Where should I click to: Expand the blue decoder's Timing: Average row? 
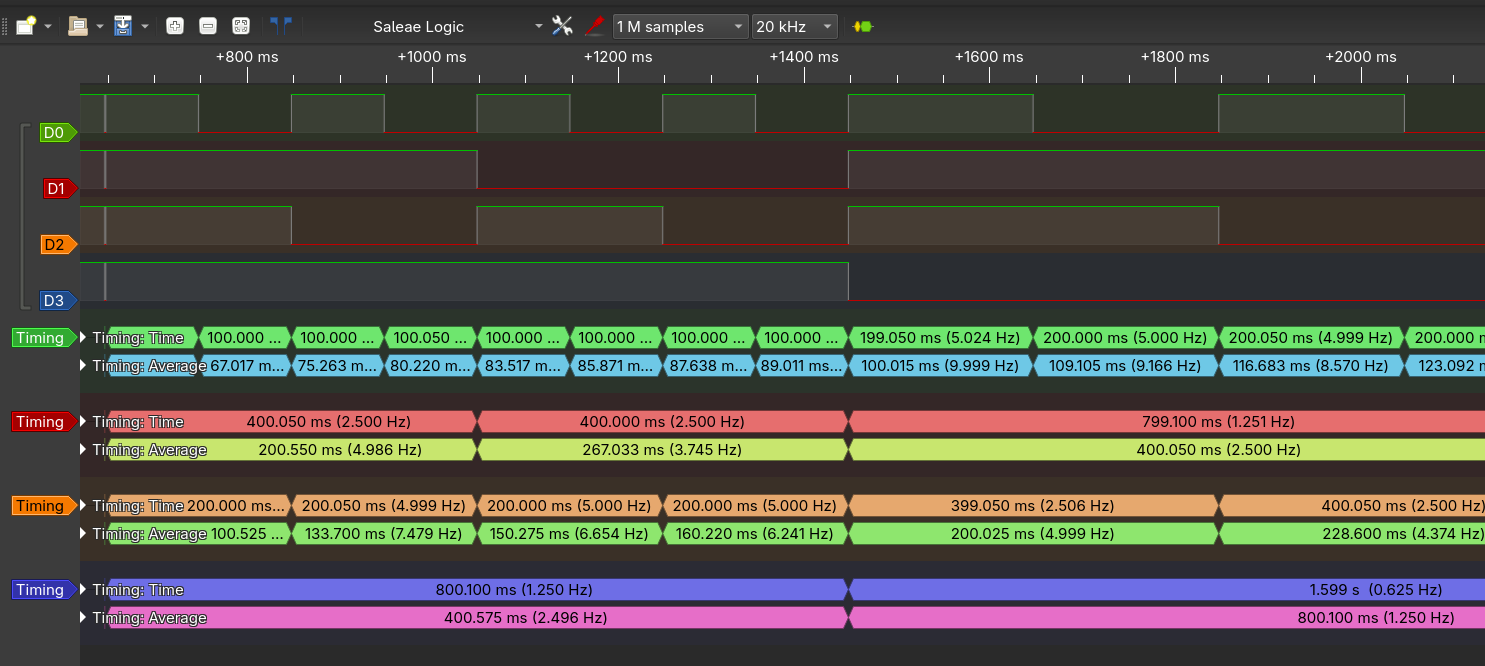(x=84, y=618)
